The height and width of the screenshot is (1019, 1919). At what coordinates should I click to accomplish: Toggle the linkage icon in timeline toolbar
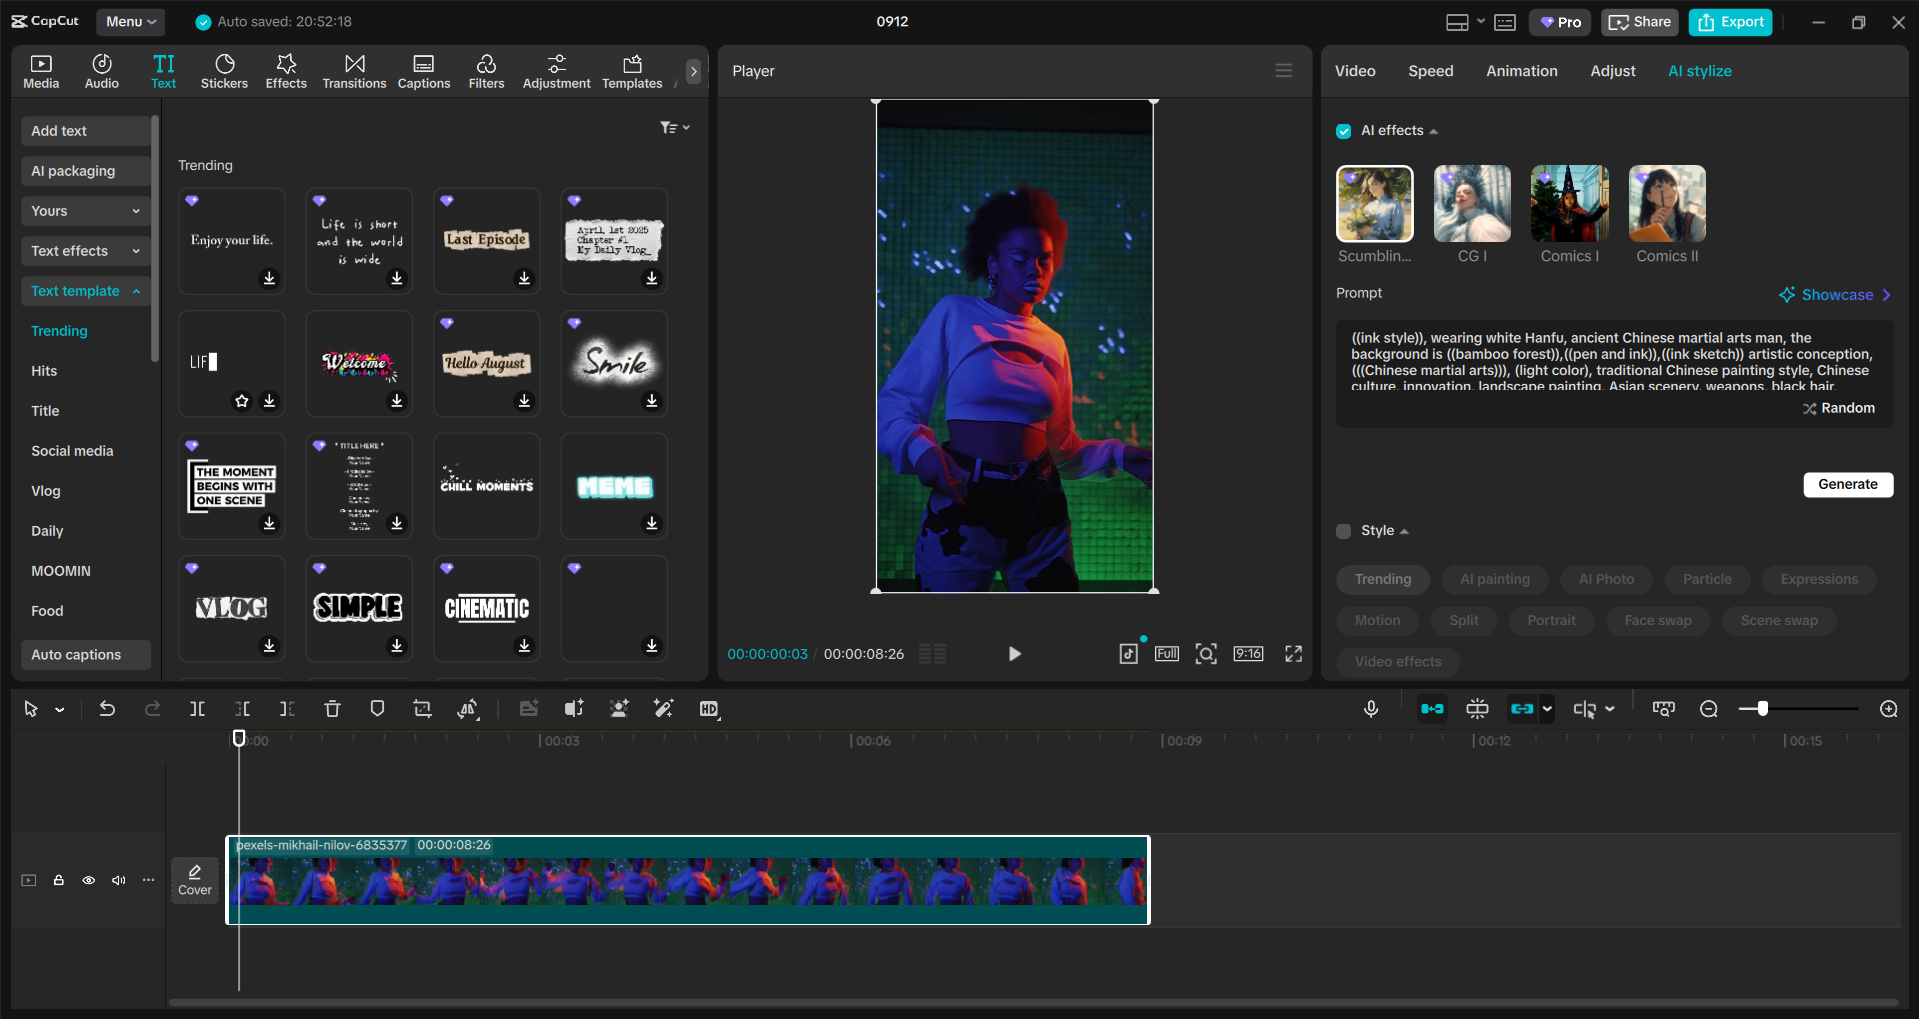(1522, 709)
